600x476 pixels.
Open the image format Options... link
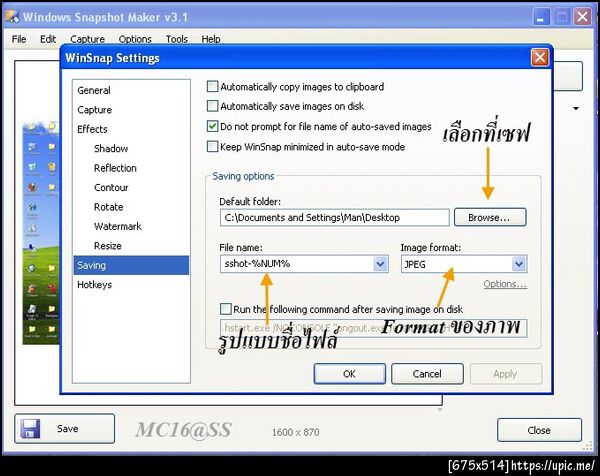[x=505, y=284]
